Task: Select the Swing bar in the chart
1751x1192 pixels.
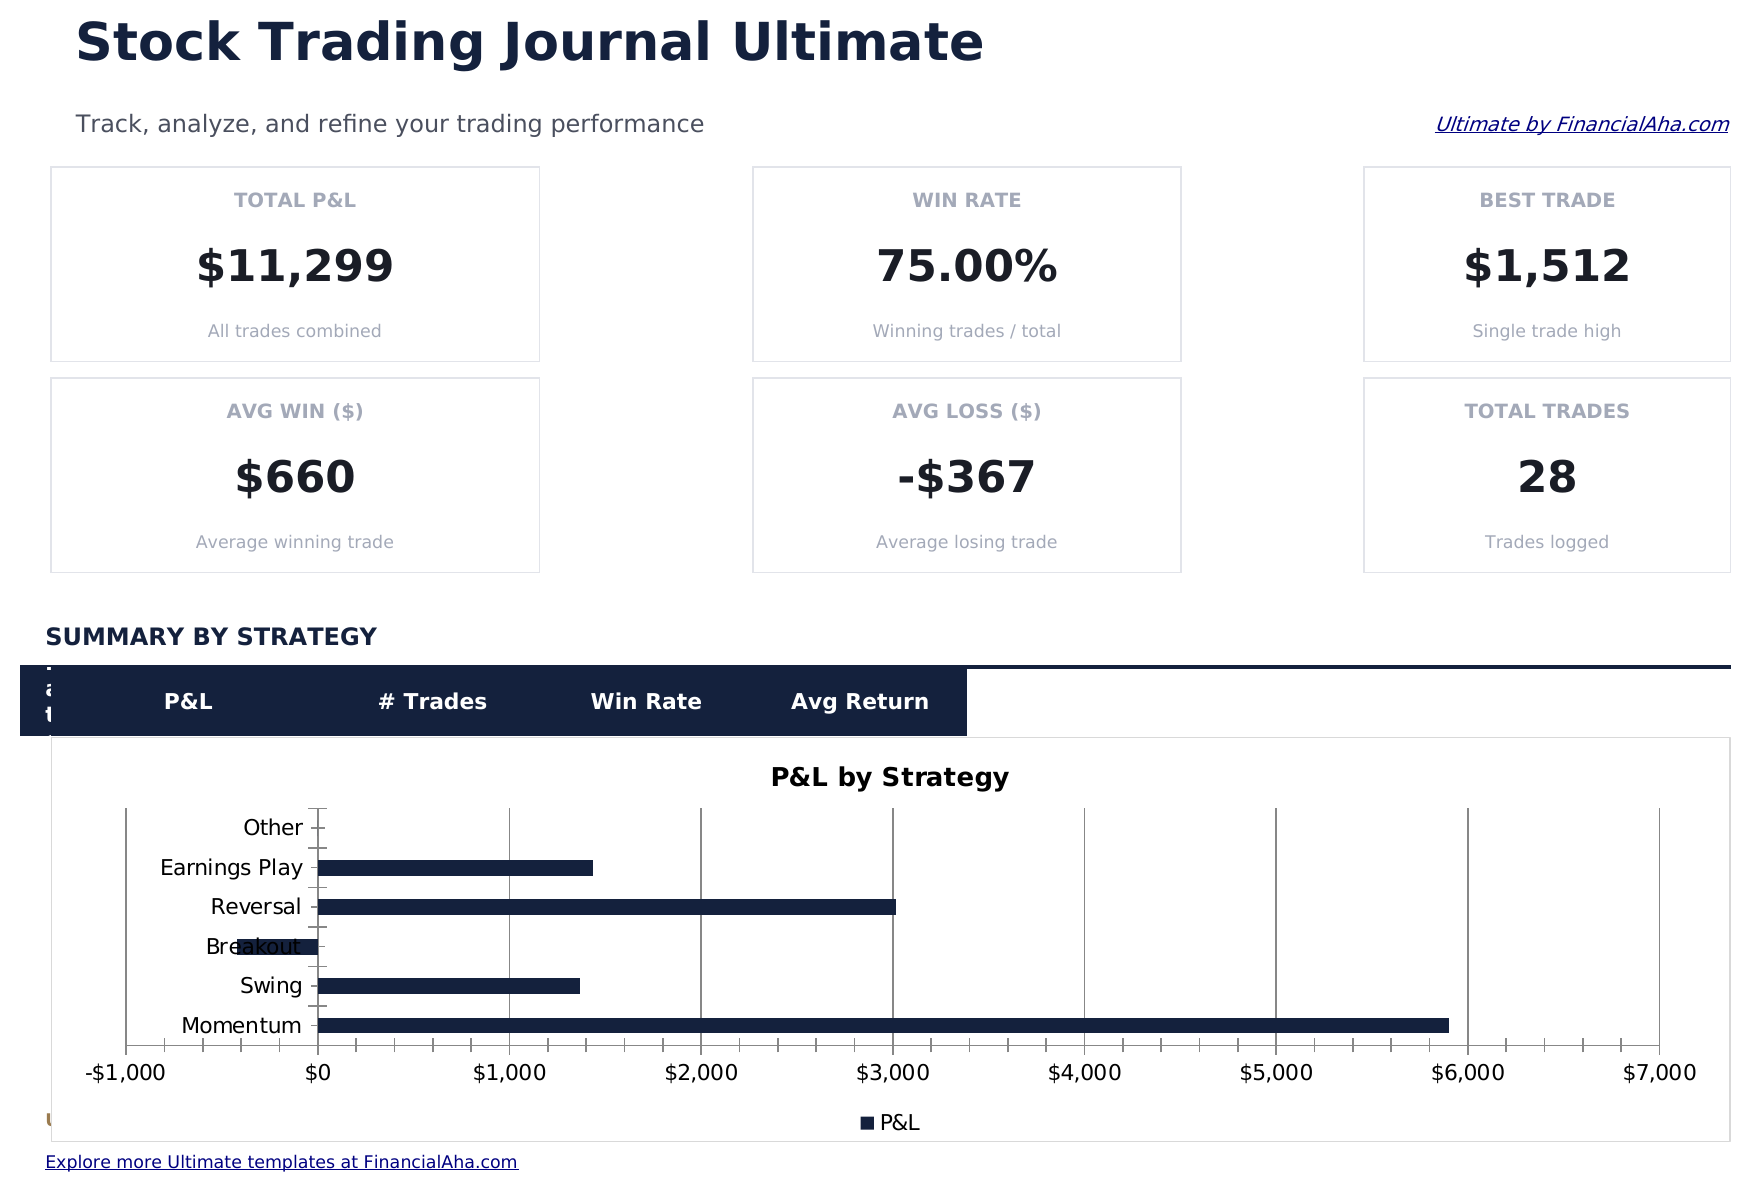Action: click(x=448, y=986)
